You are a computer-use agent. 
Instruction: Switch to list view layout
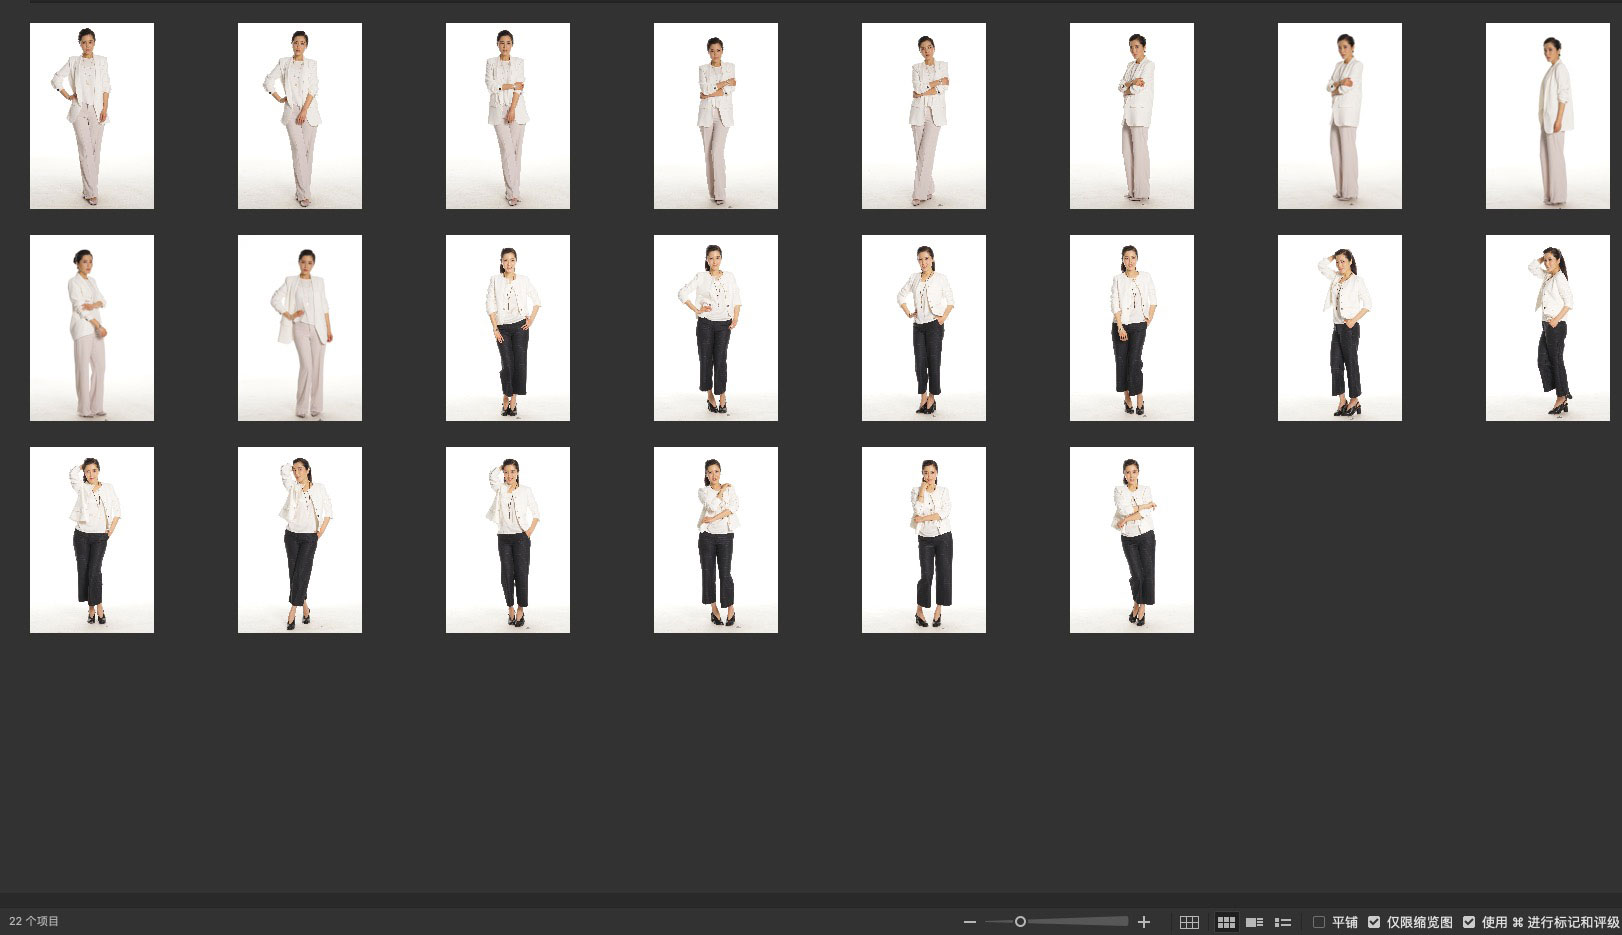coord(1283,922)
